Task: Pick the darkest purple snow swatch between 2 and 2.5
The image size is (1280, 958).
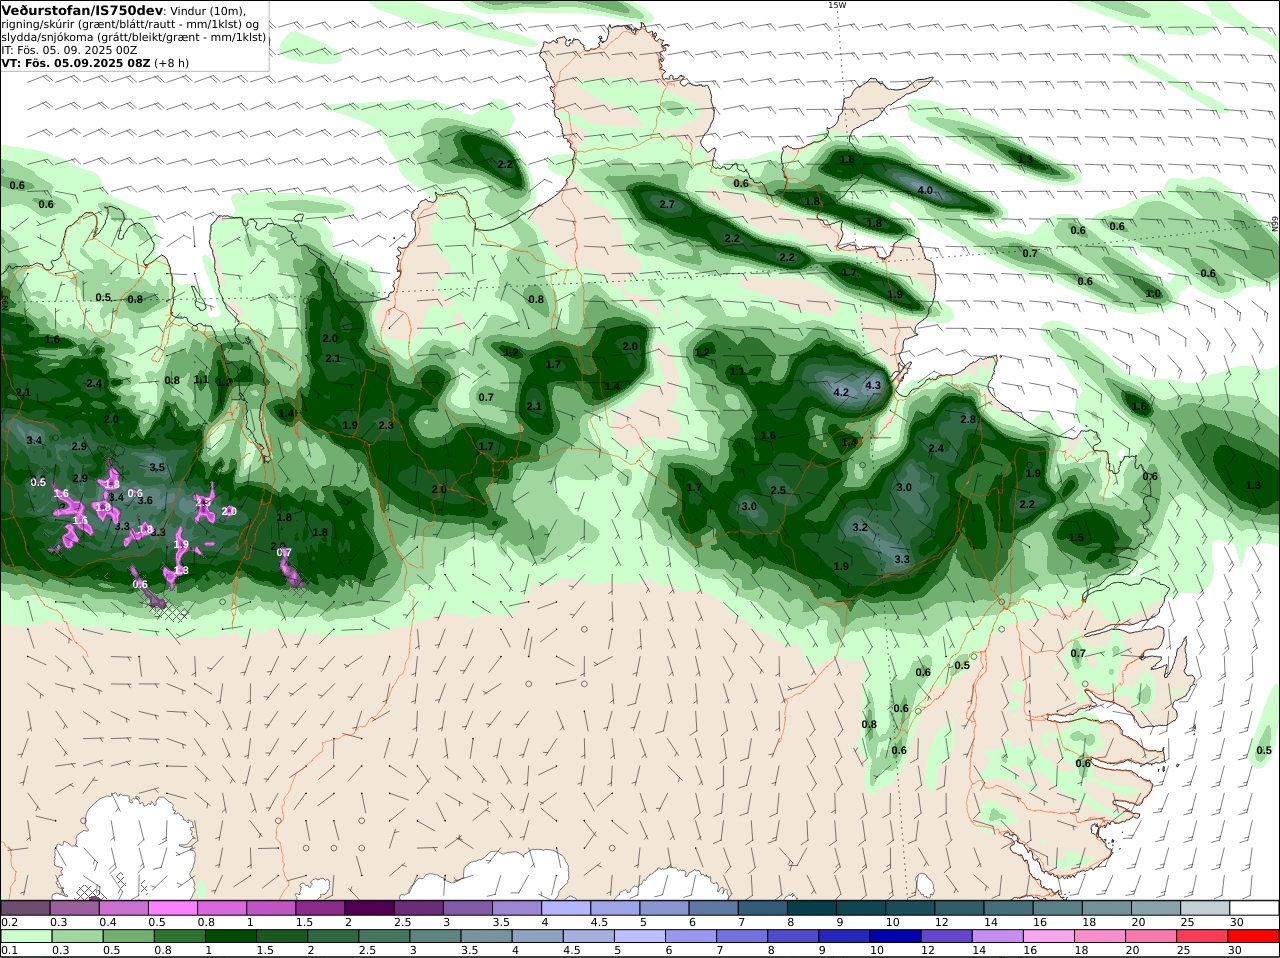Action: (368, 908)
